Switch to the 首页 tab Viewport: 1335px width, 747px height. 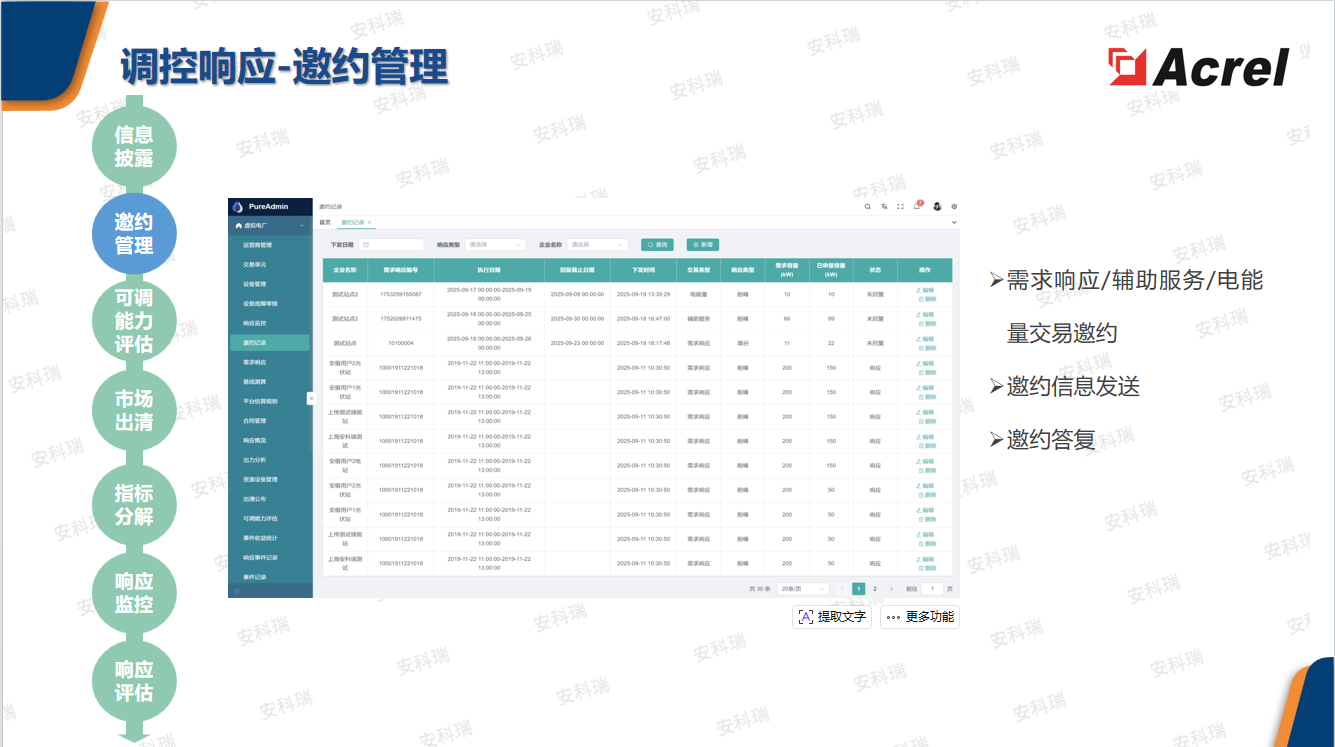coord(325,222)
